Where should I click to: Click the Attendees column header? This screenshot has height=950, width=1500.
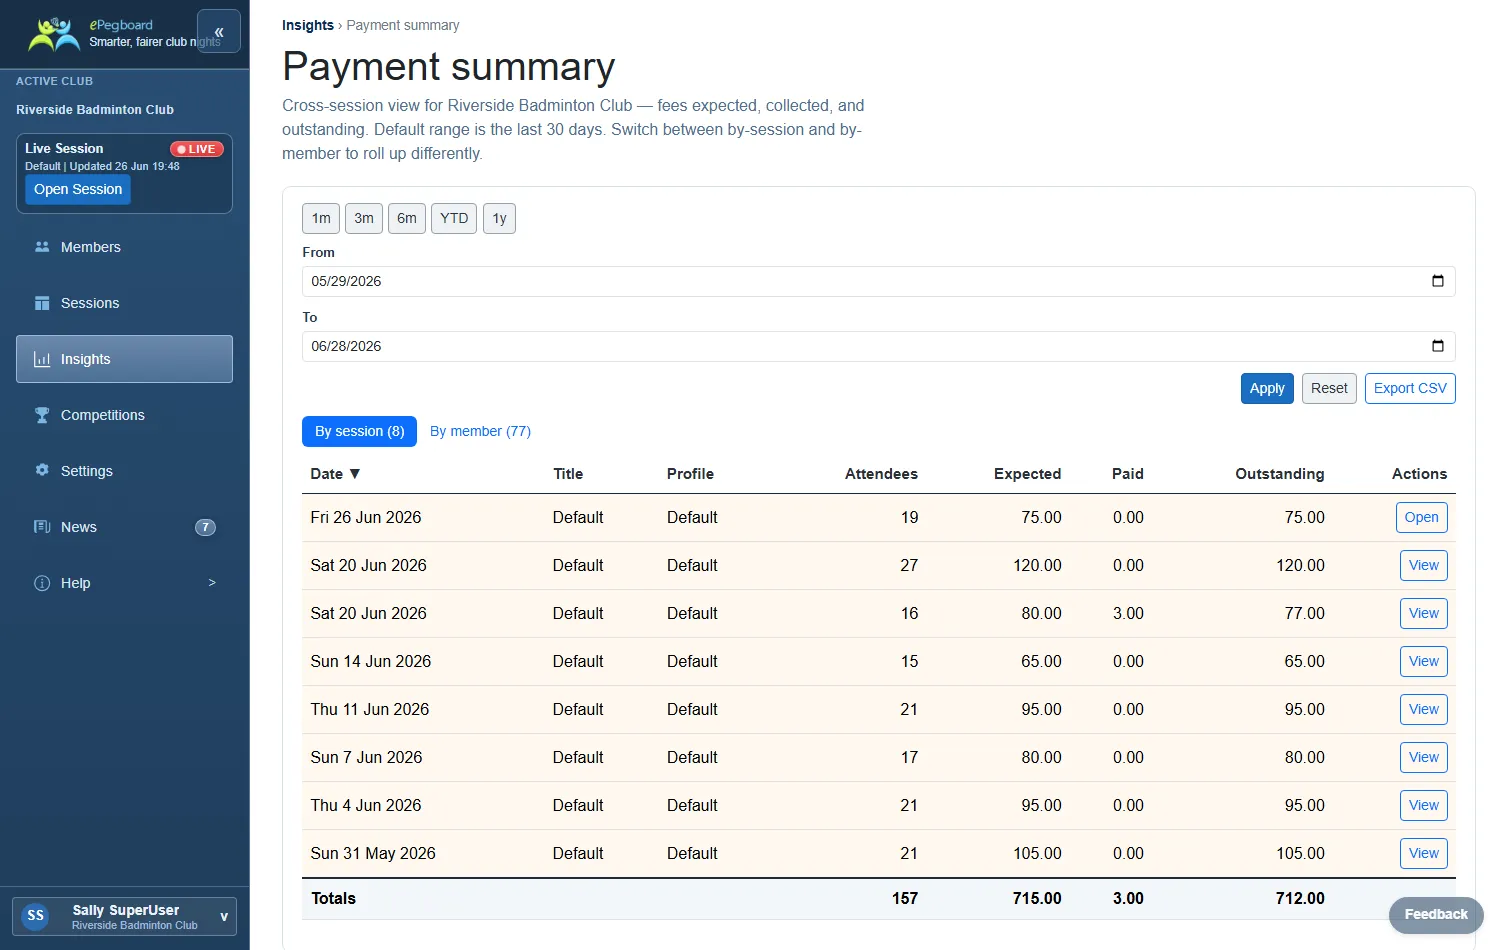point(881,474)
